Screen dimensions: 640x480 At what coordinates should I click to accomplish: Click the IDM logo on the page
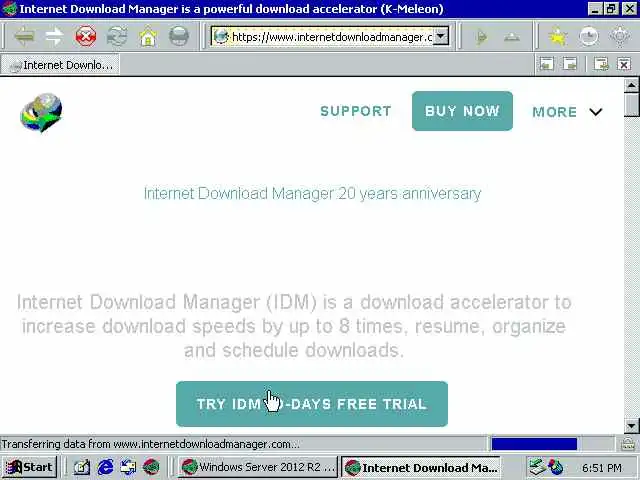[41, 113]
